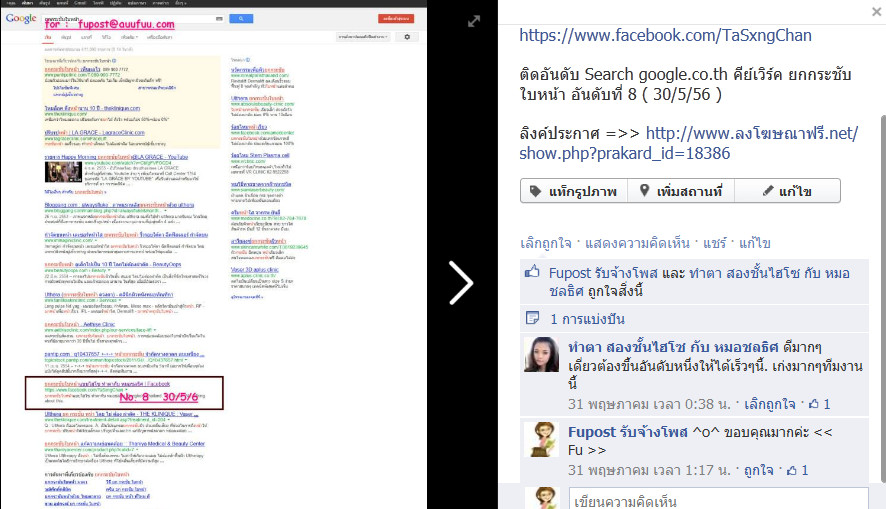Screen dimensions: 886x509
Task: Click the shares note icon
Action: pyautogui.click(x=532, y=318)
